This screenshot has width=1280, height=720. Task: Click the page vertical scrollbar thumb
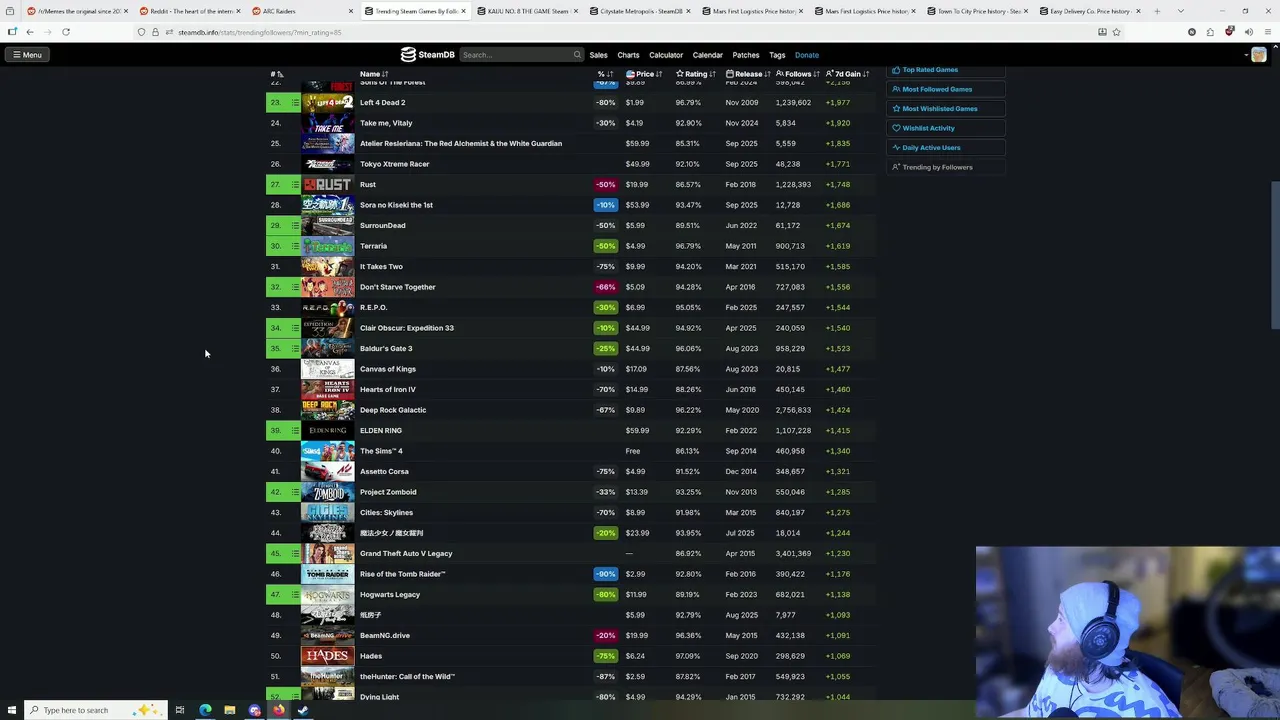tap(1275, 255)
